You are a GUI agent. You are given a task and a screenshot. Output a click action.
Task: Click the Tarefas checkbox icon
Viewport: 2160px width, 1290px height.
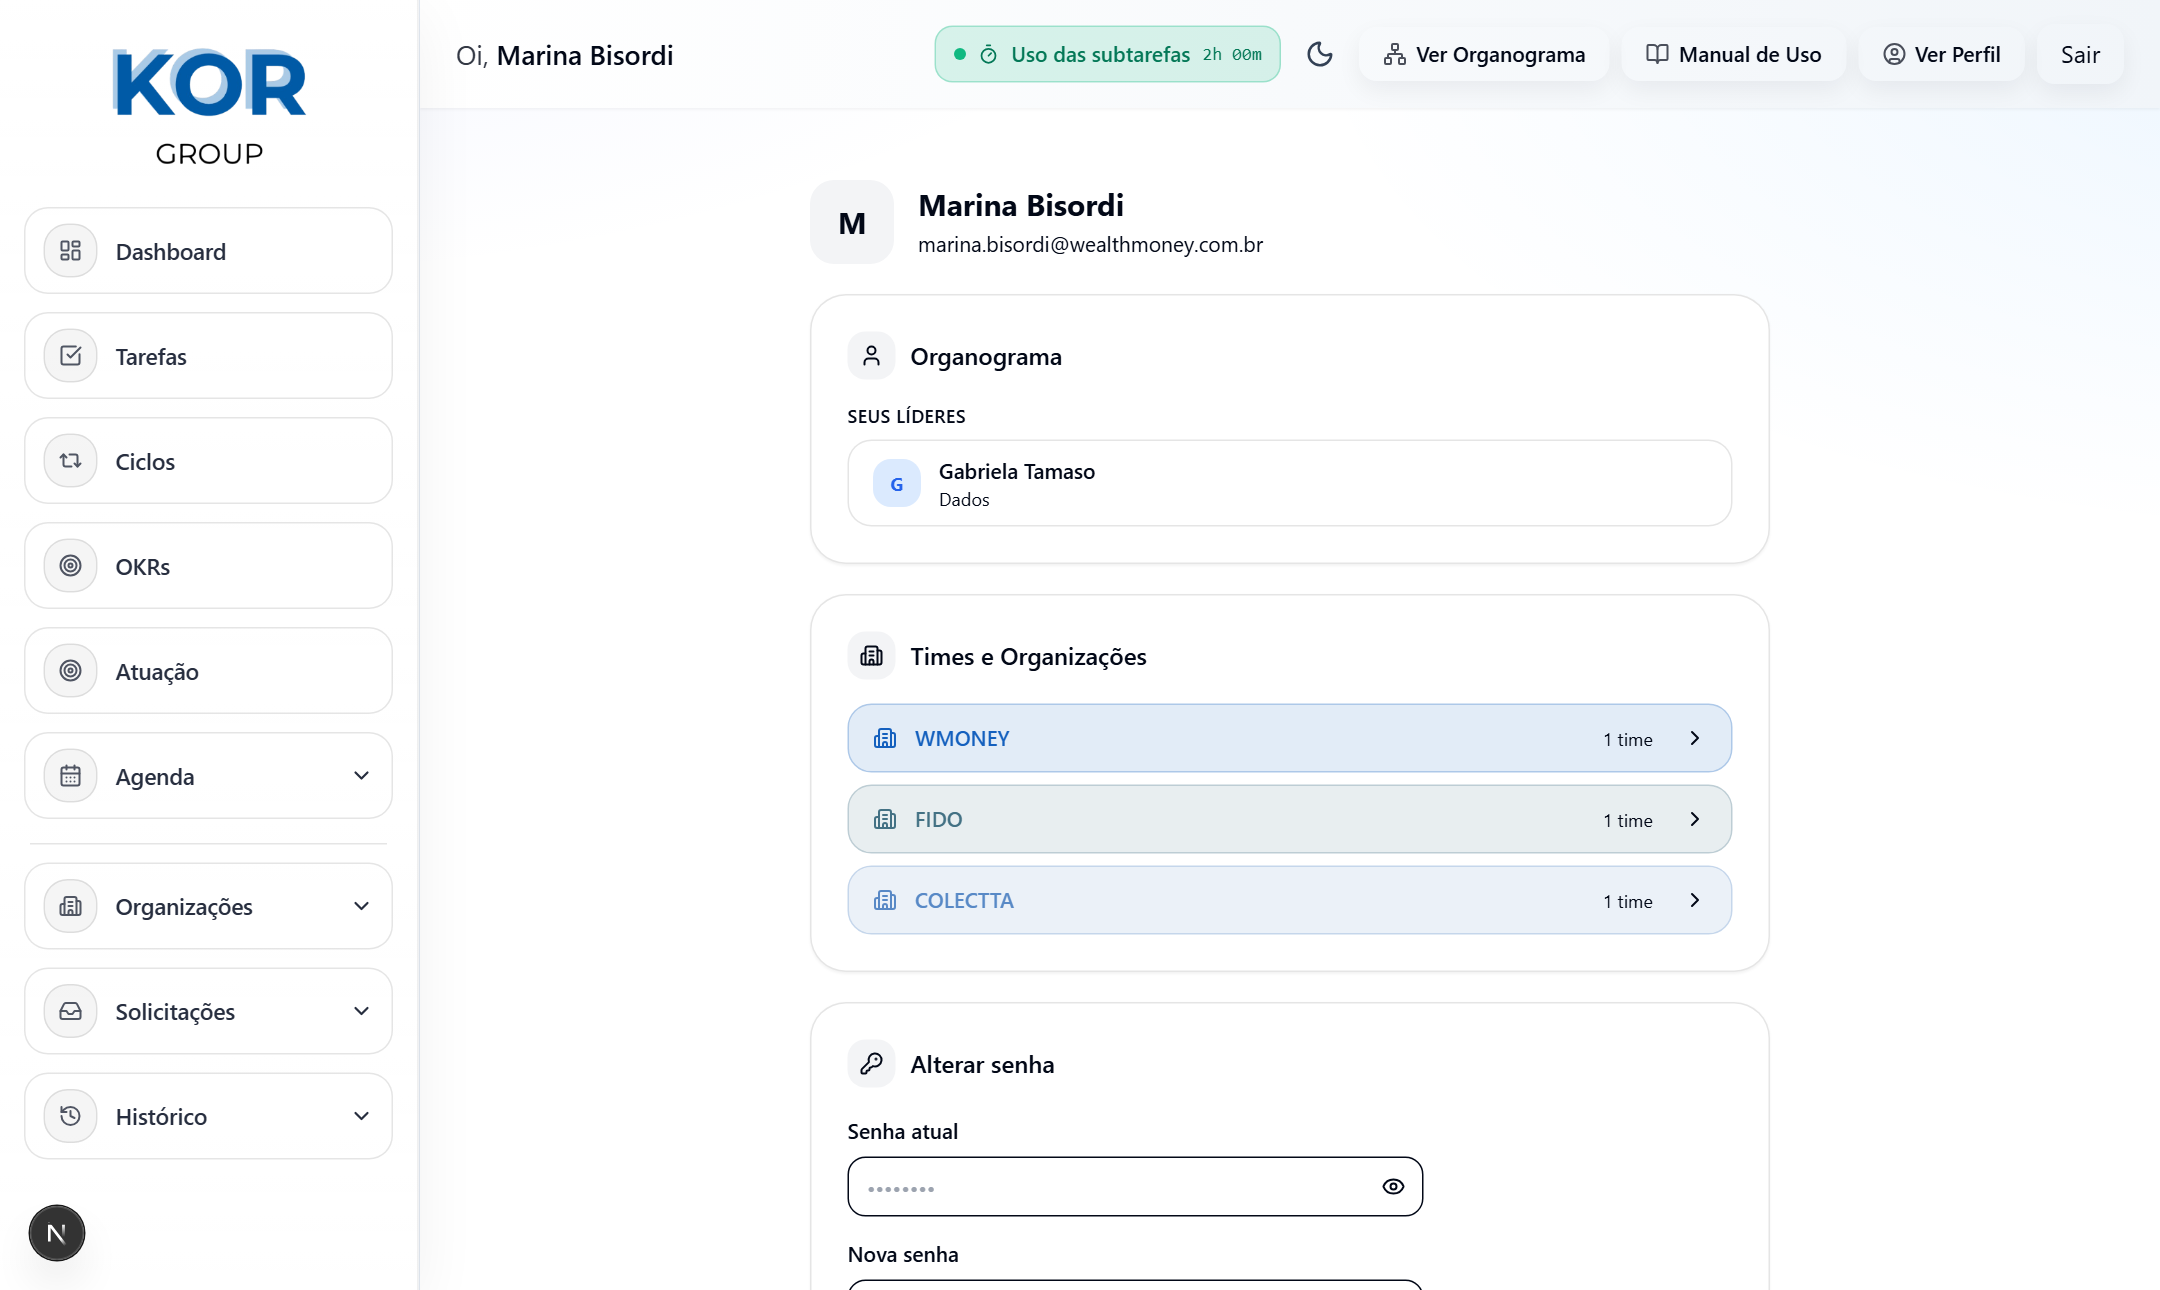click(x=70, y=356)
